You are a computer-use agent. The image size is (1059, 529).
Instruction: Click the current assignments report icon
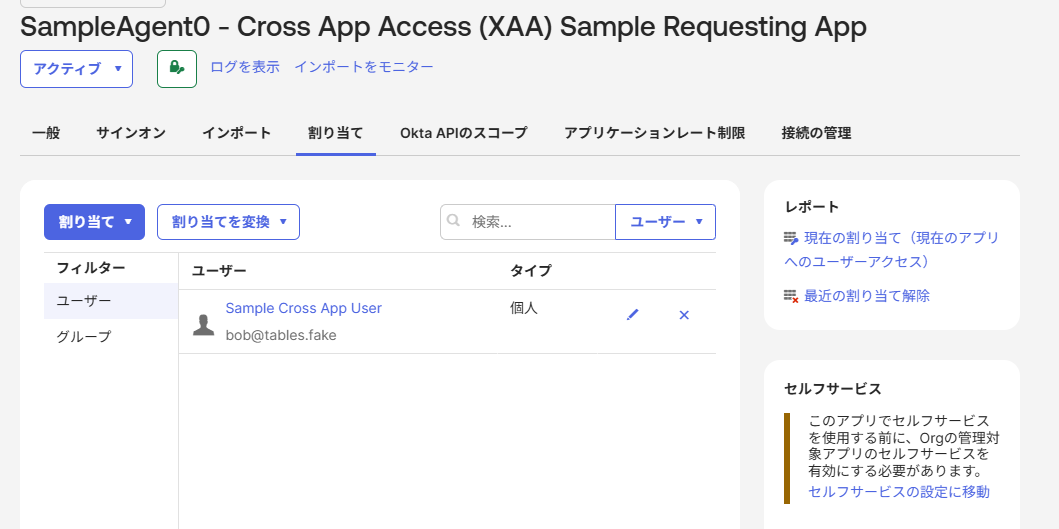[x=791, y=239]
